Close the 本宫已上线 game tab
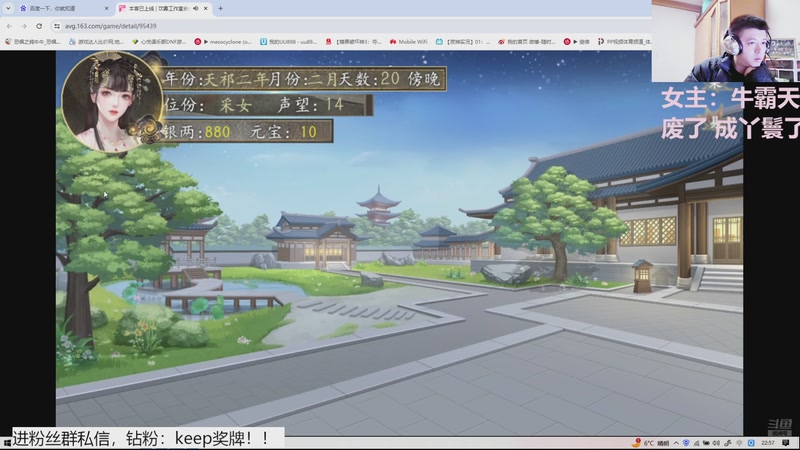The image size is (800, 450). [206, 8]
